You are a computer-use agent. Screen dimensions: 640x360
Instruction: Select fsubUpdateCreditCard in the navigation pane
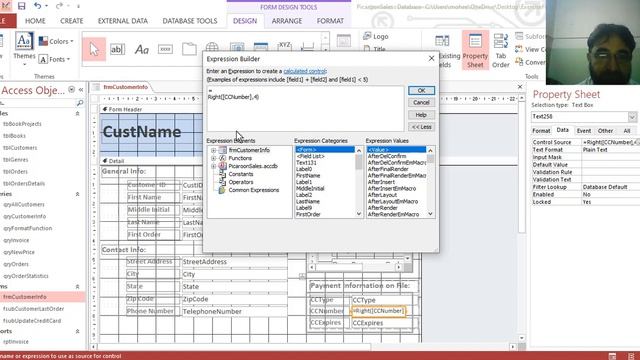click(x=32, y=321)
